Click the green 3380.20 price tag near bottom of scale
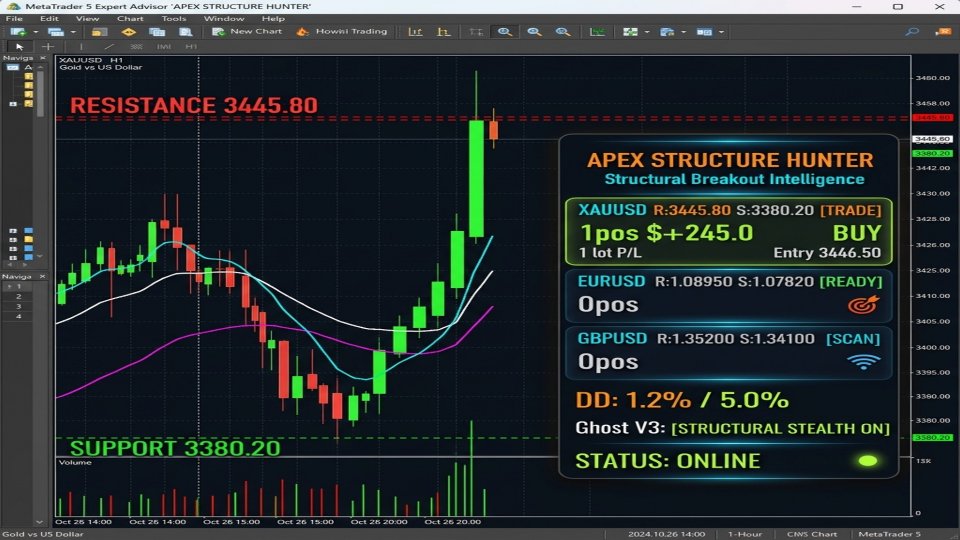 932,438
